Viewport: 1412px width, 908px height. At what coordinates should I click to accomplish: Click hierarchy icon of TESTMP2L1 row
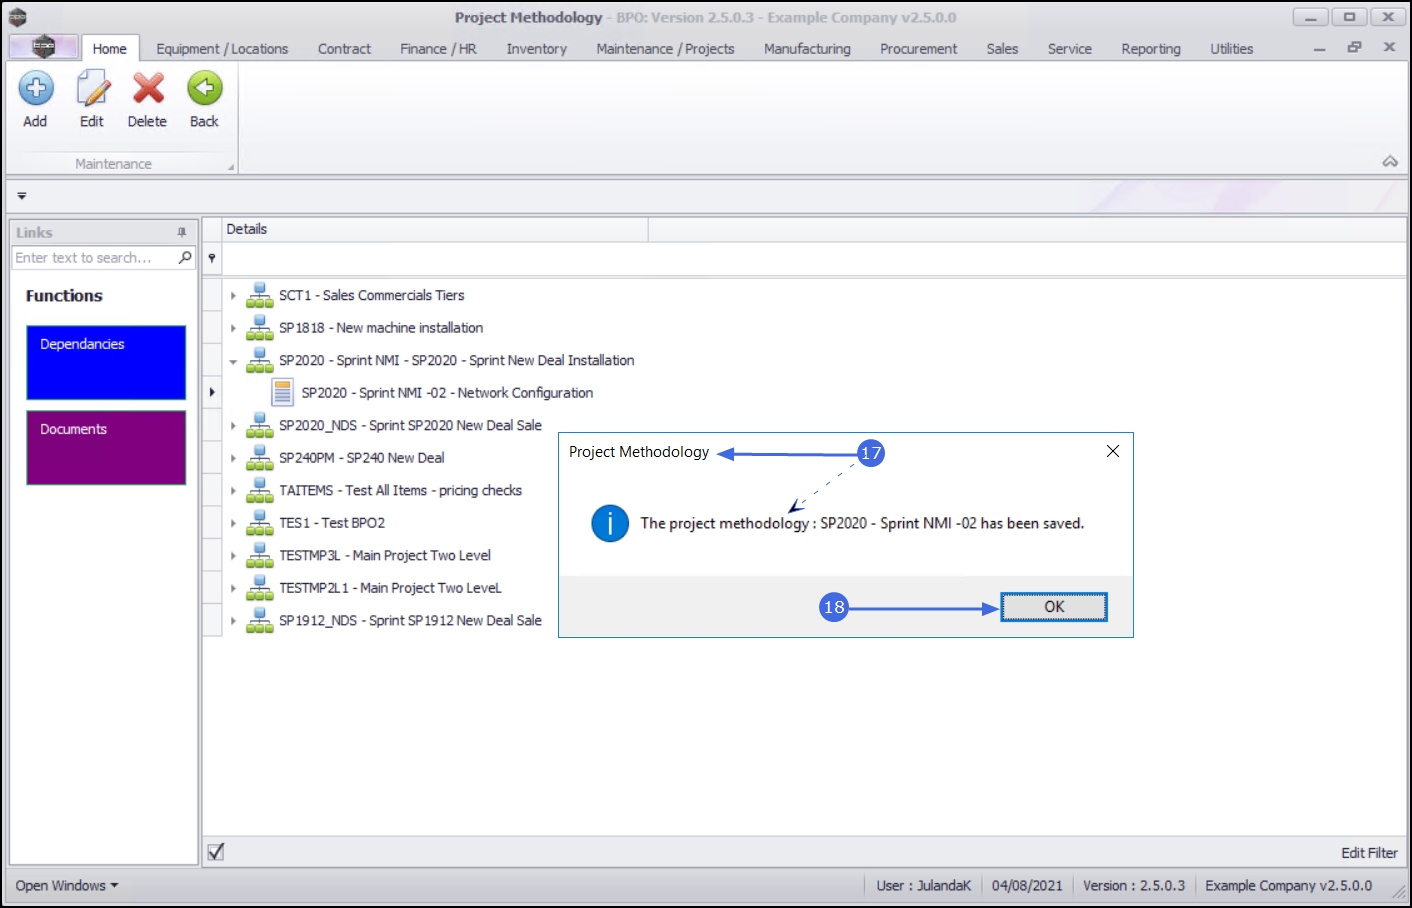pyautogui.click(x=260, y=588)
